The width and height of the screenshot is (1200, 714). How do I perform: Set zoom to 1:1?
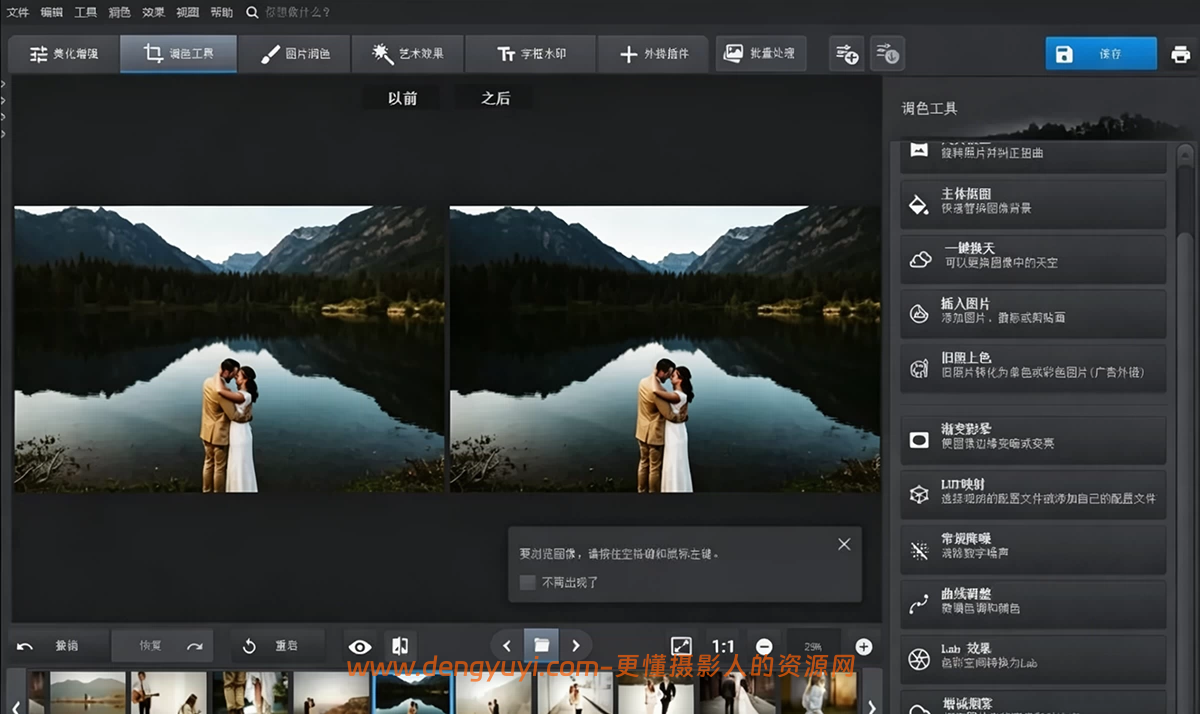(723, 647)
